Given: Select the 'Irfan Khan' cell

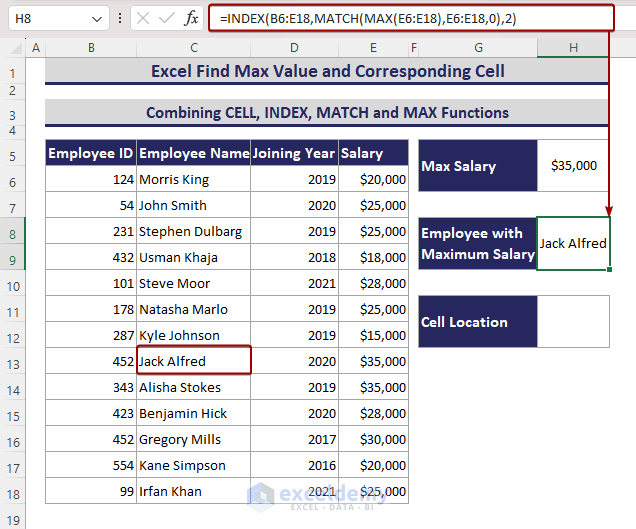Looking at the screenshot, I should click(x=194, y=491).
